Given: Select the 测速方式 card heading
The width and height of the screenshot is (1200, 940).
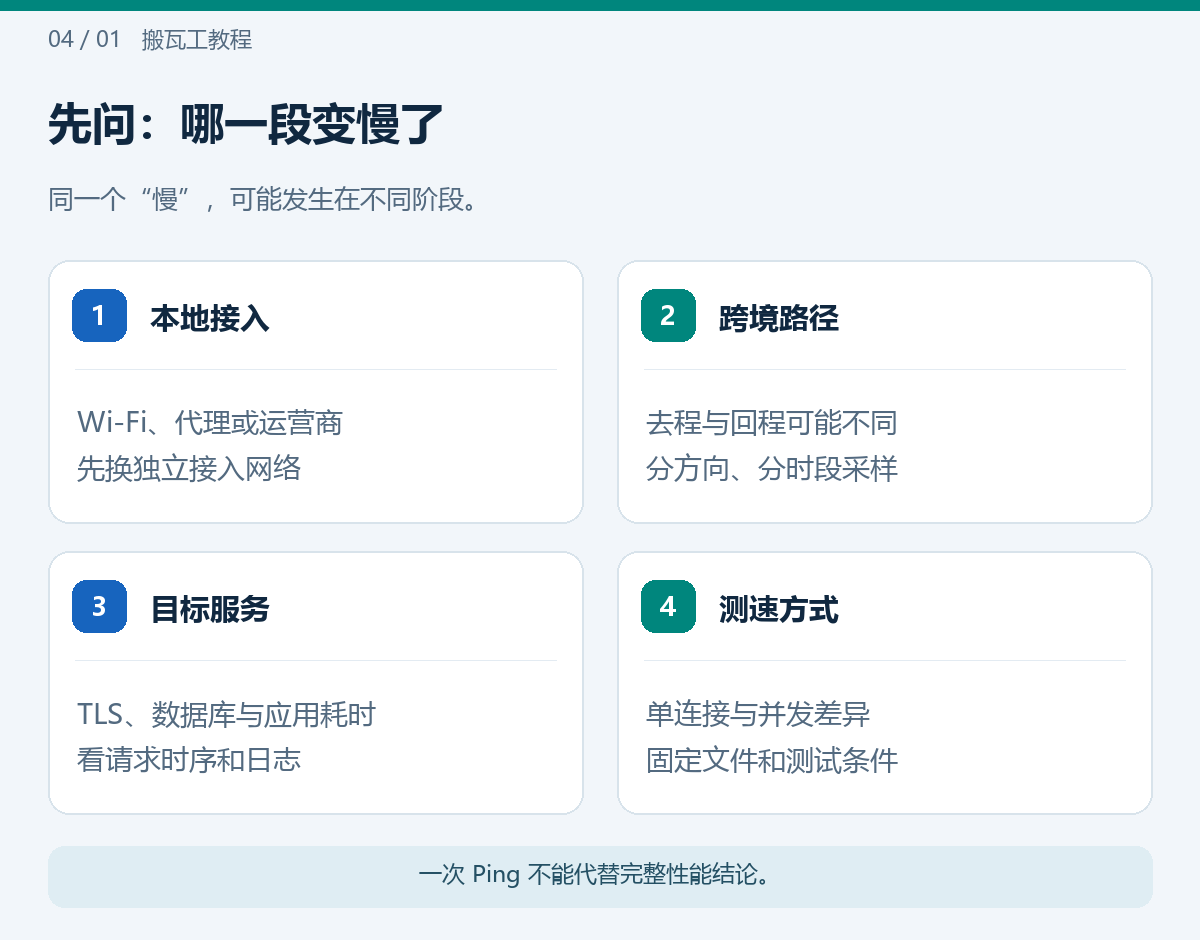Looking at the screenshot, I should (779, 609).
